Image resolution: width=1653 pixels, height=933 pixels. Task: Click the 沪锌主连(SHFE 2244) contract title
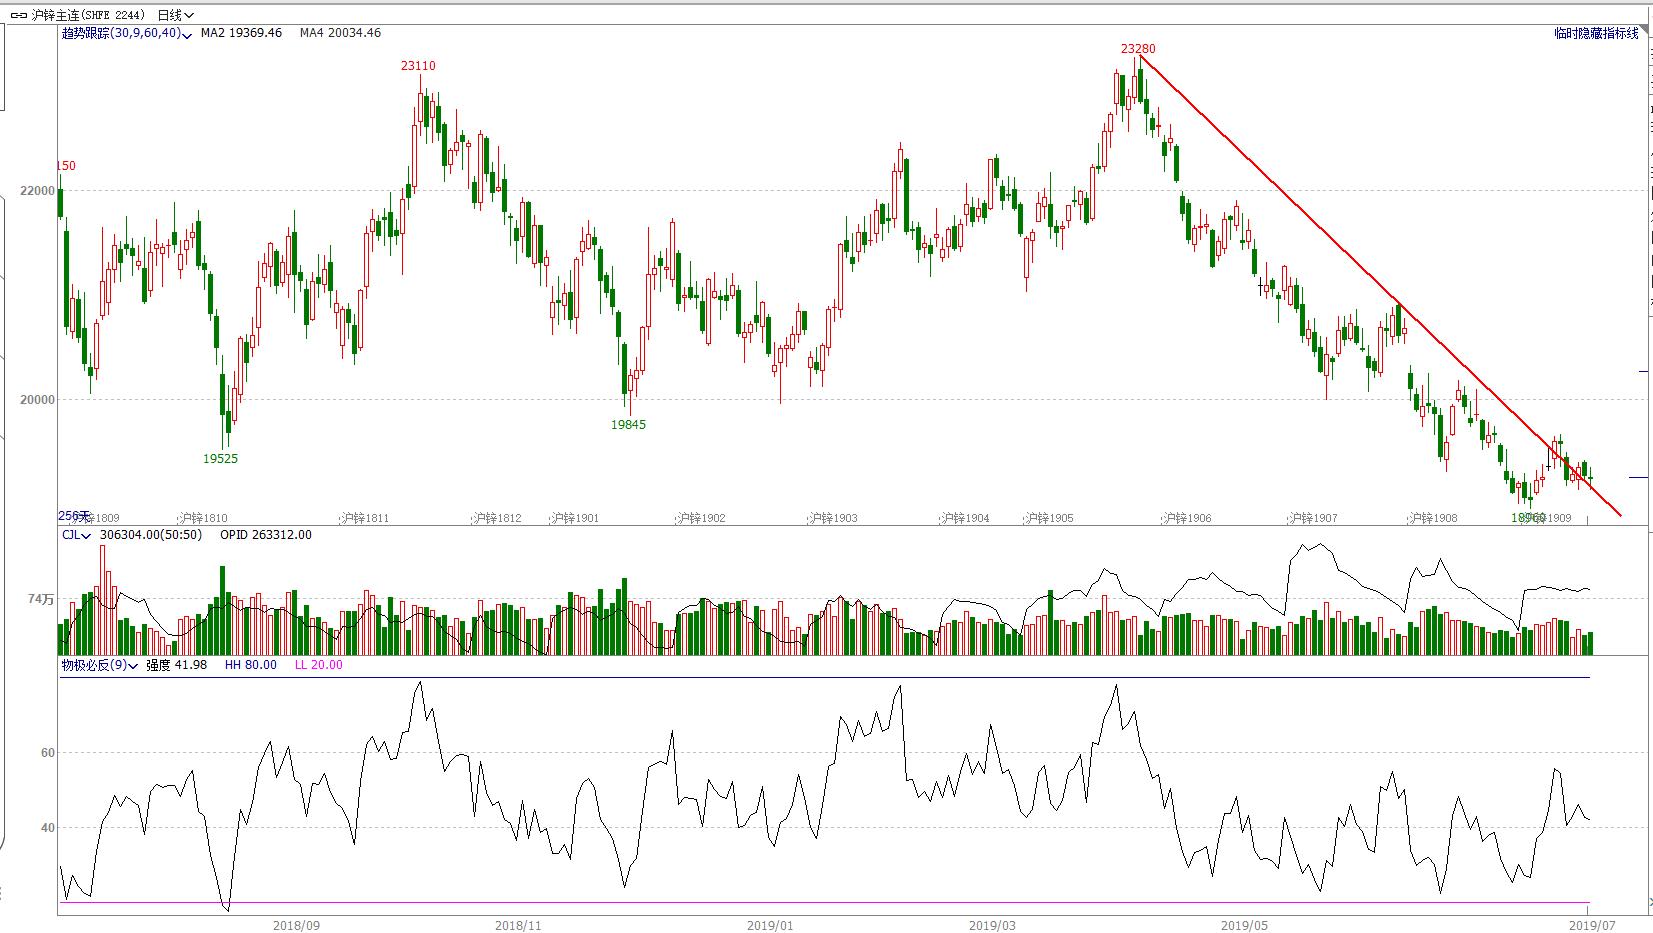[x=88, y=15]
